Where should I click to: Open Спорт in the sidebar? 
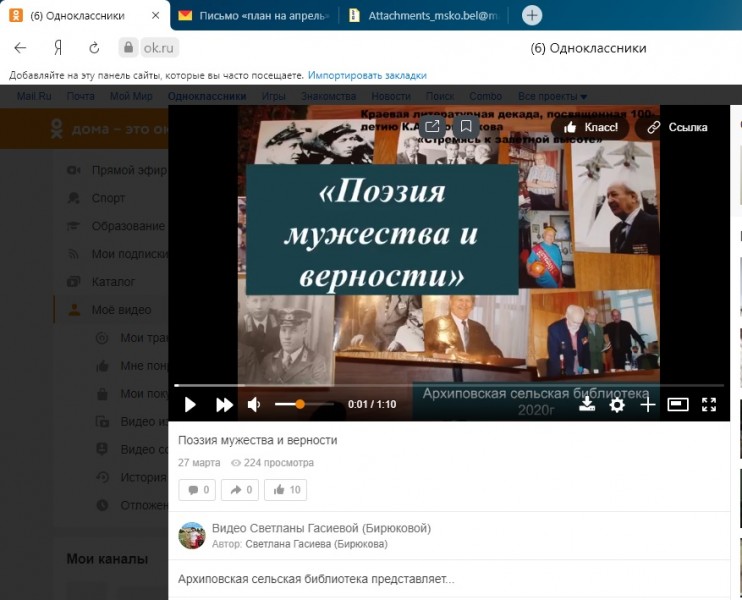click(x=108, y=198)
